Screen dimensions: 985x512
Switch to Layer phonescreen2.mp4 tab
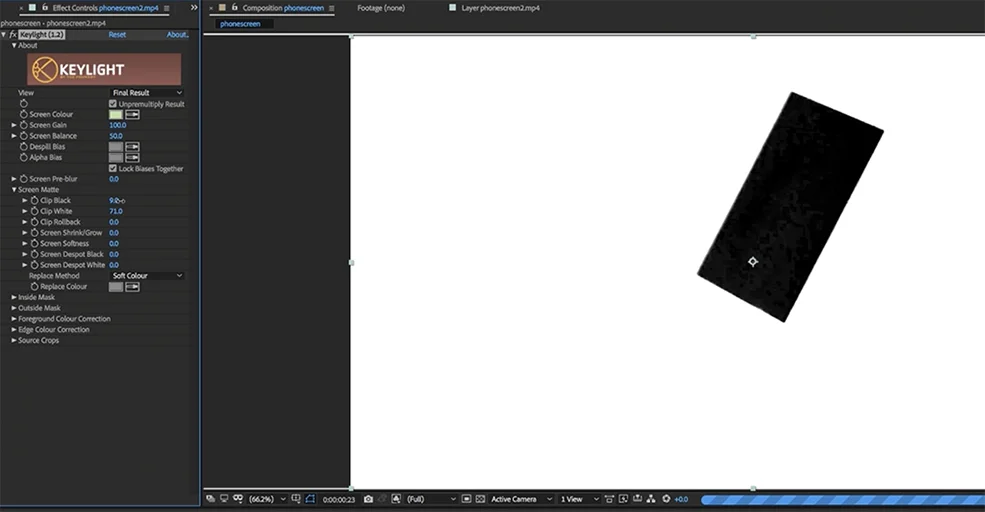click(x=500, y=8)
